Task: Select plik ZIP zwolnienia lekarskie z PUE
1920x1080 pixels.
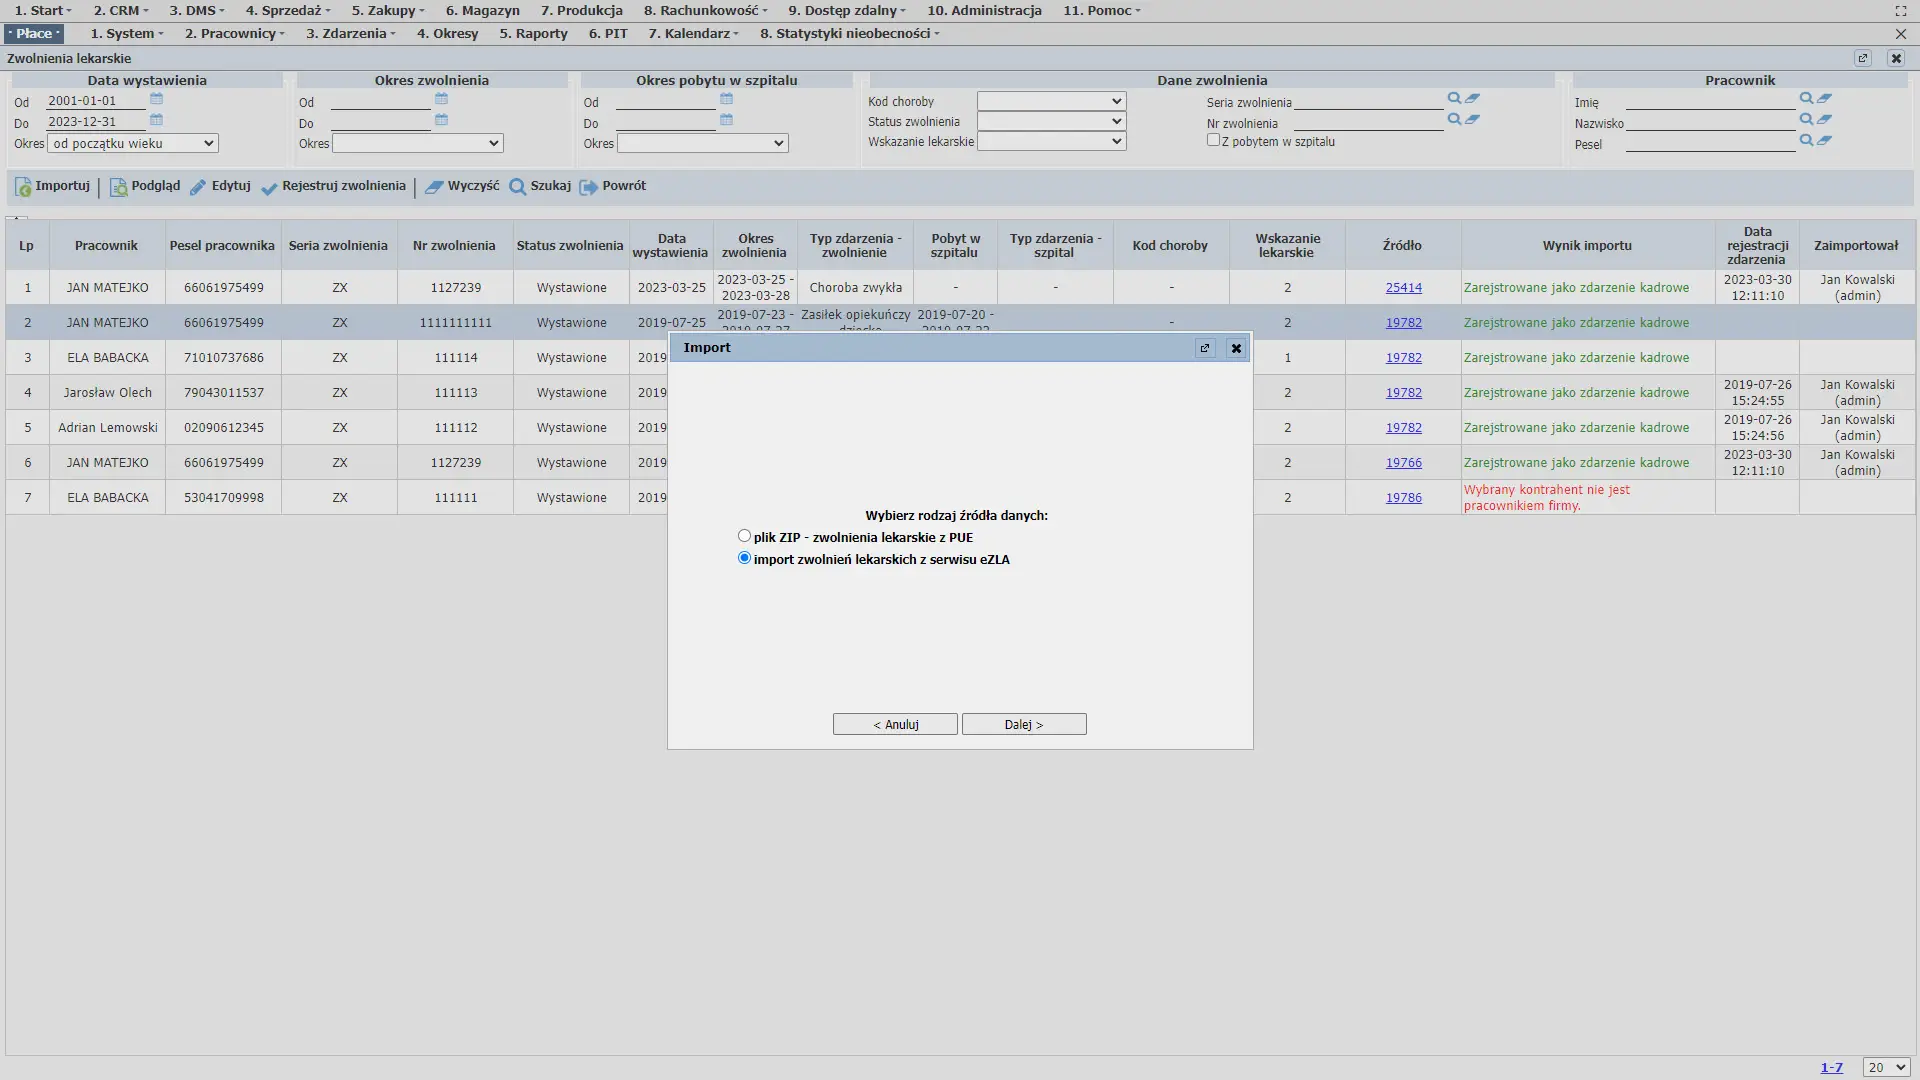Action: [x=744, y=536]
